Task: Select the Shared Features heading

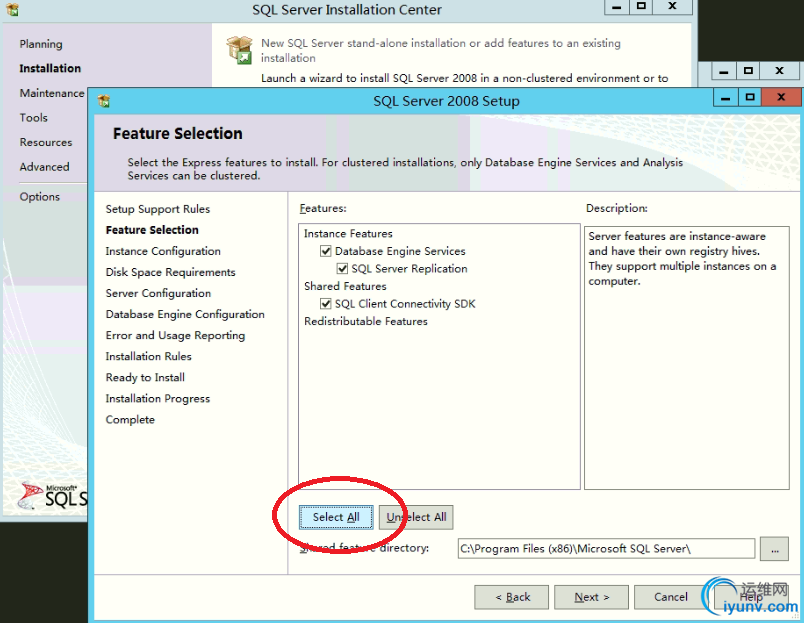Action: [x=345, y=286]
